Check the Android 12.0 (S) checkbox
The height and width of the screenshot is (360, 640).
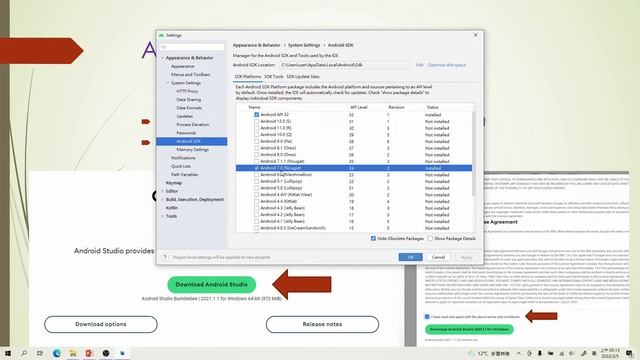256,121
